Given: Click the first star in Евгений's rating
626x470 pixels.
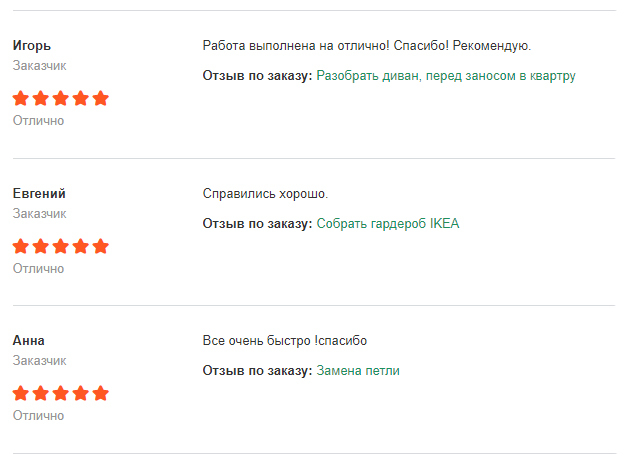Looking at the screenshot, I should click(x=21, y=246).
